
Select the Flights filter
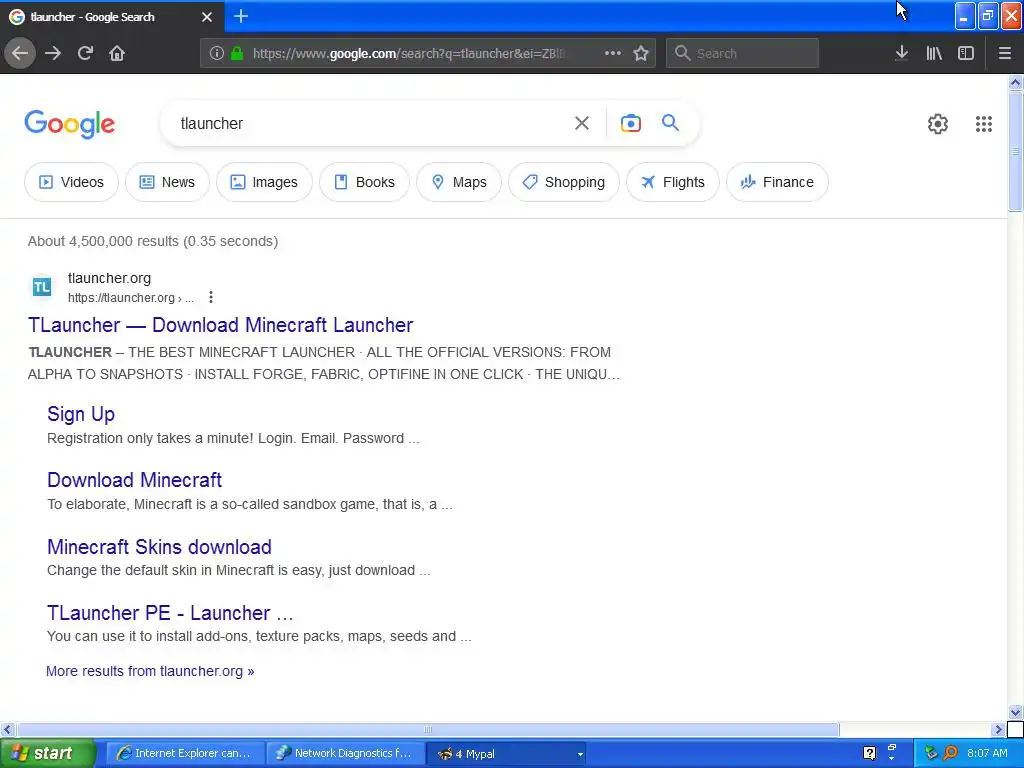pos(673,182)
